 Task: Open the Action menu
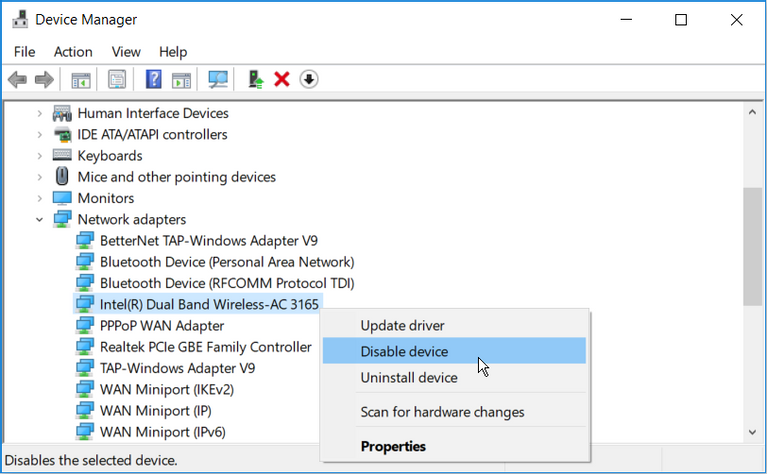(73, 52)
